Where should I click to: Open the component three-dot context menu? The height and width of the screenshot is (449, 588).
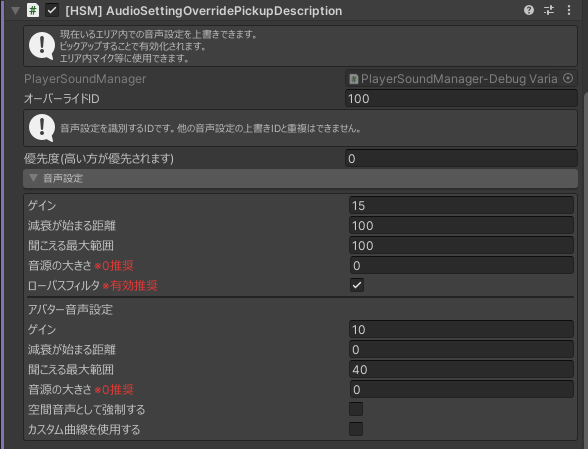pyautogui.click(x=569, y=10)
